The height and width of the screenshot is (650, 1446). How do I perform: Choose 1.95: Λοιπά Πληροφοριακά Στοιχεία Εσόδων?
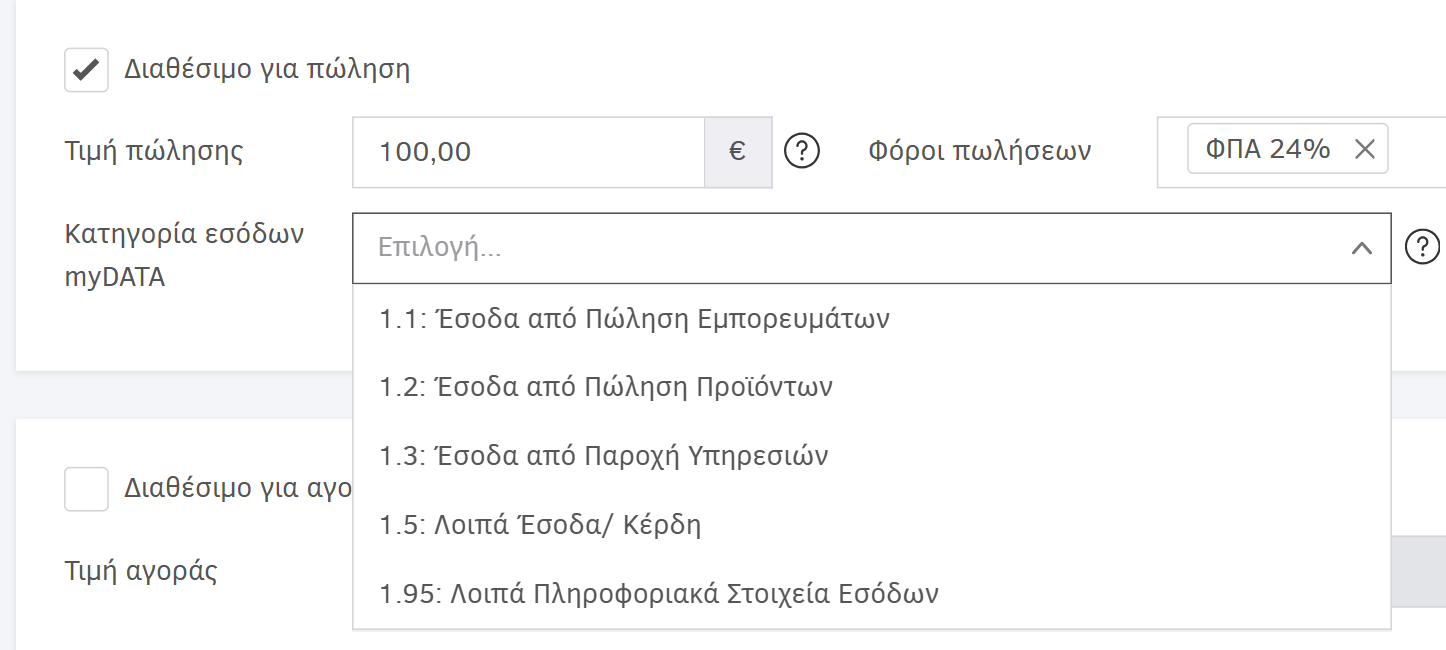pyautogui.click(x=659, y=594)
